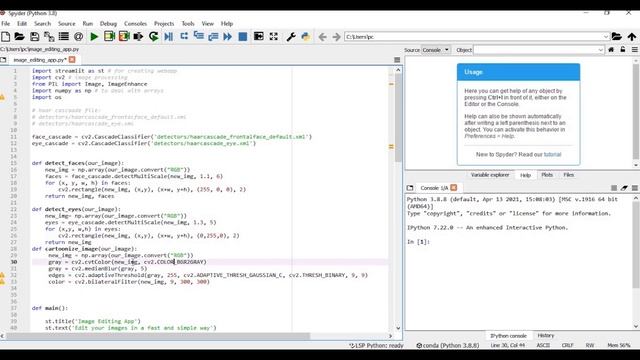The height and width of the screenshot is (360, 640).
Task: Toggle fullscreen mode icon
Action: [273, 37]
